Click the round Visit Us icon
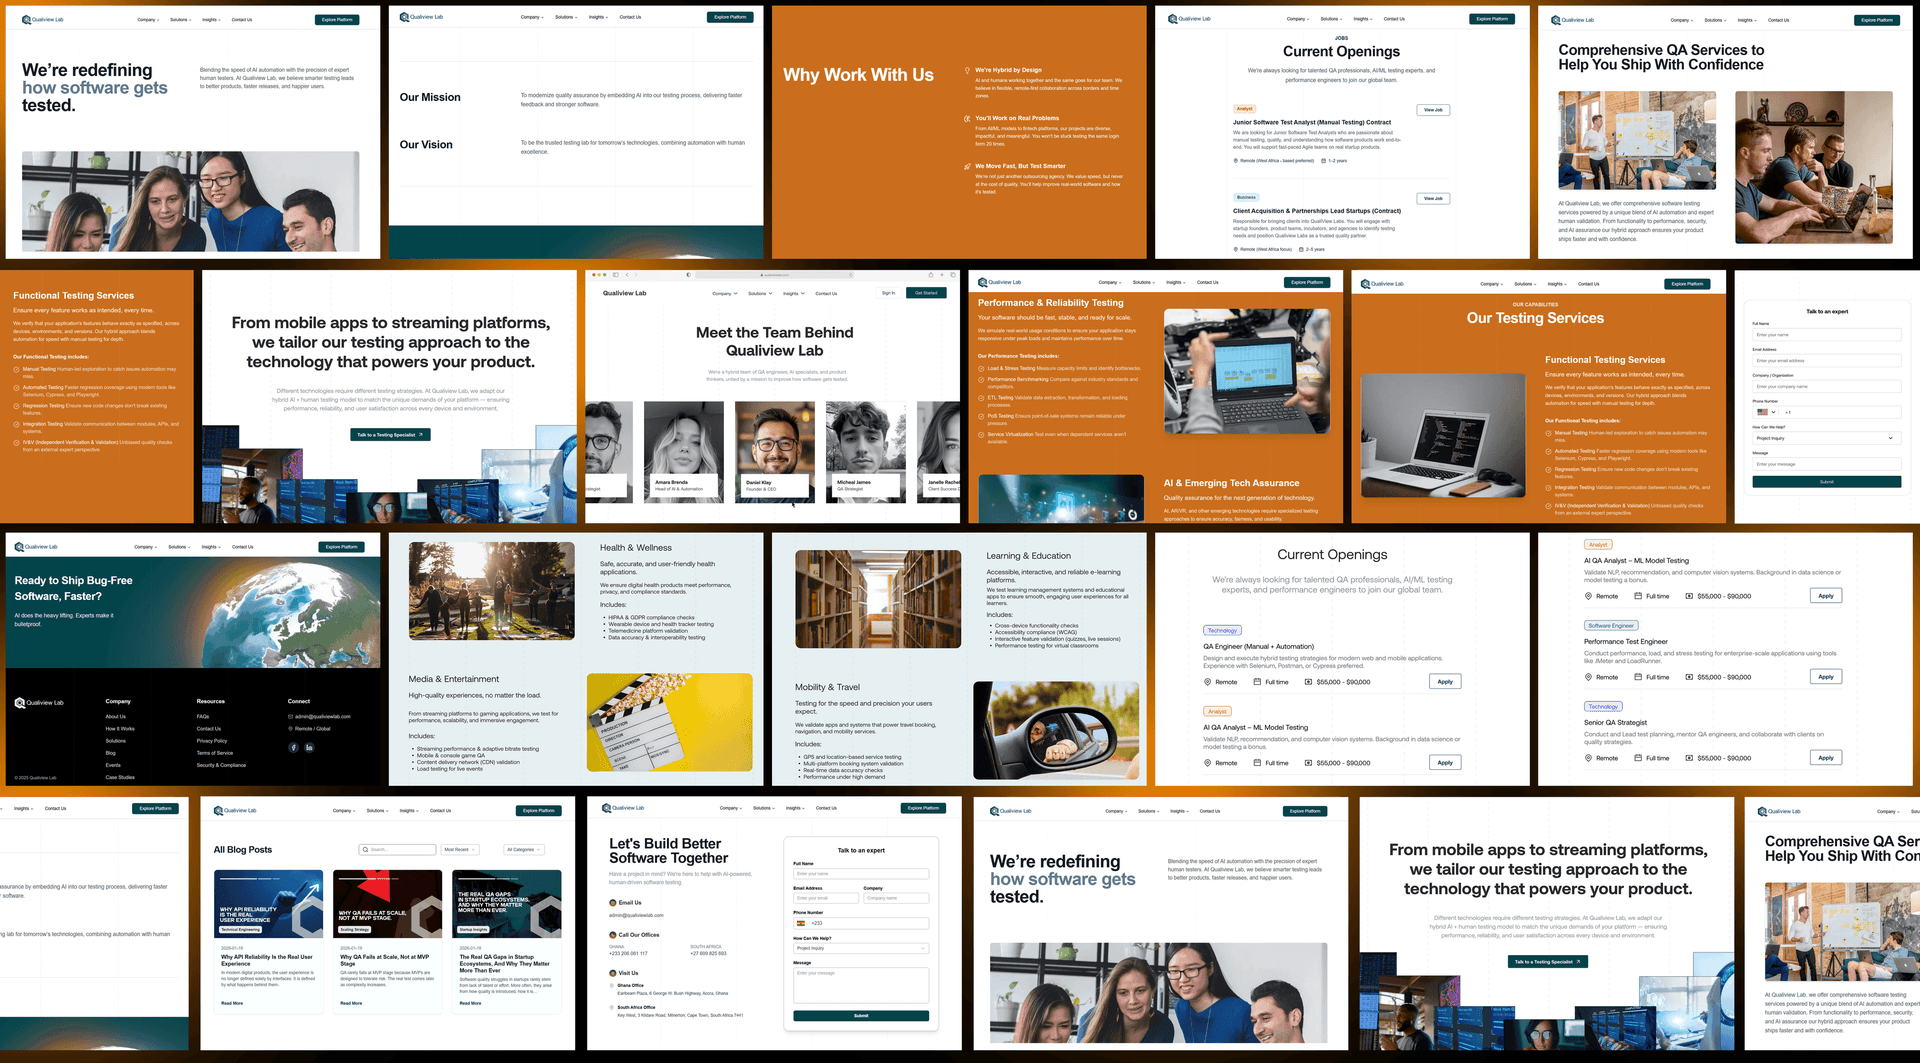 (x=613, y=973)
